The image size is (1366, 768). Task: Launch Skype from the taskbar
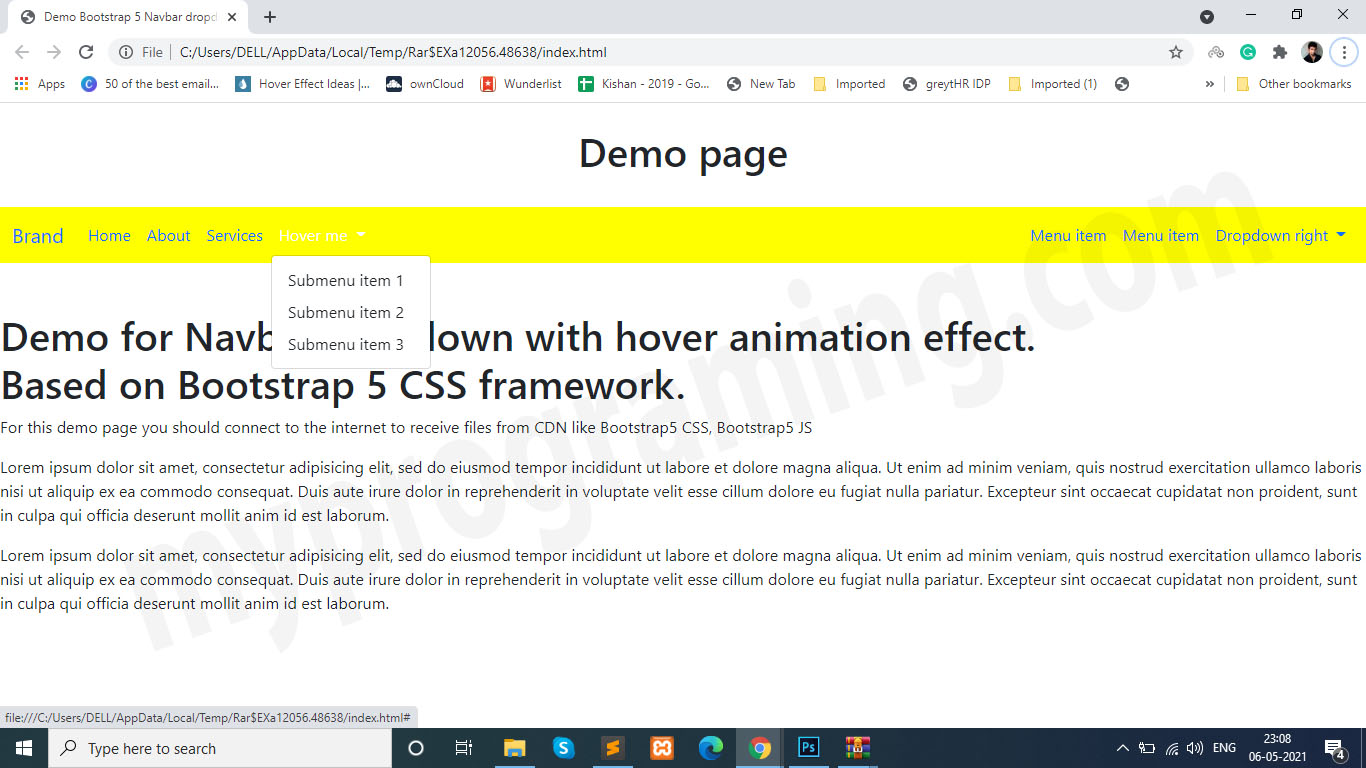(563, 747)
